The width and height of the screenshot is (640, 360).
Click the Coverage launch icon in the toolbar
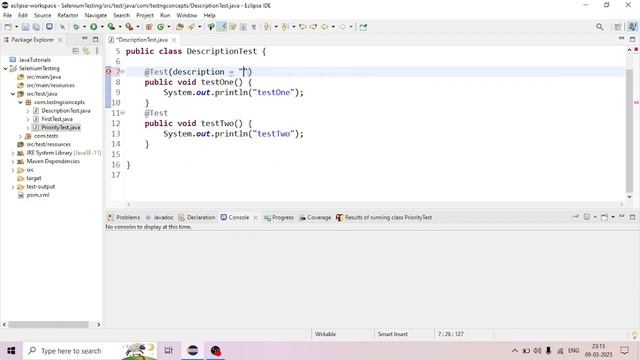[111, 27]
